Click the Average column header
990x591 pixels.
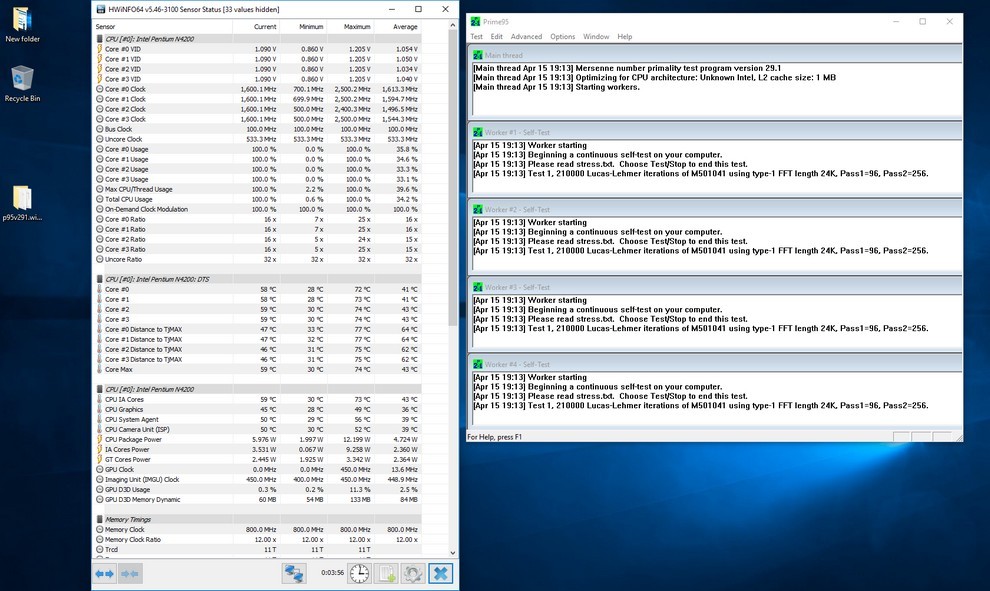click(x=405, y=26)
